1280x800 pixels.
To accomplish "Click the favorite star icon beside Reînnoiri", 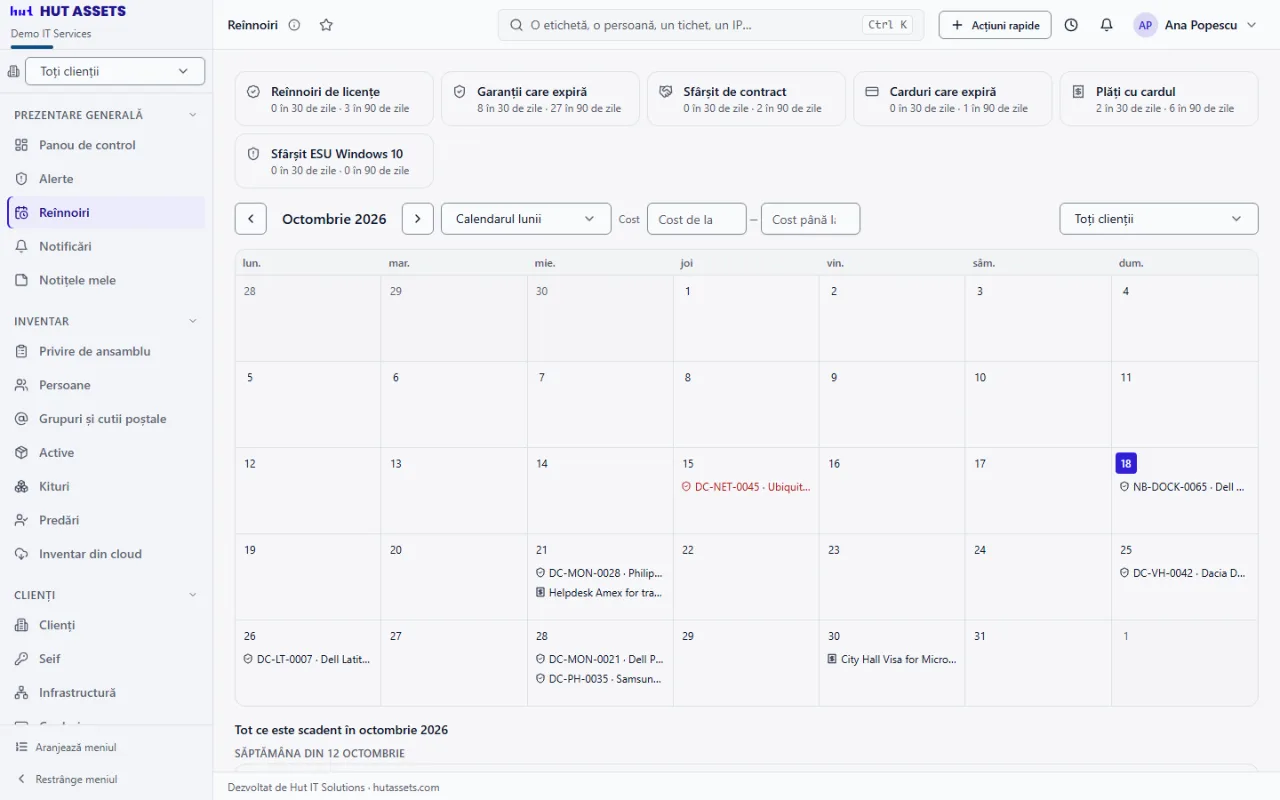I will pyautogui.click(x=326, y=25).
